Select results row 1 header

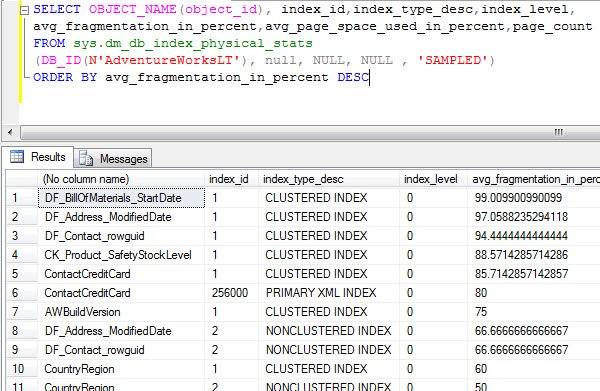click(22, 198)
